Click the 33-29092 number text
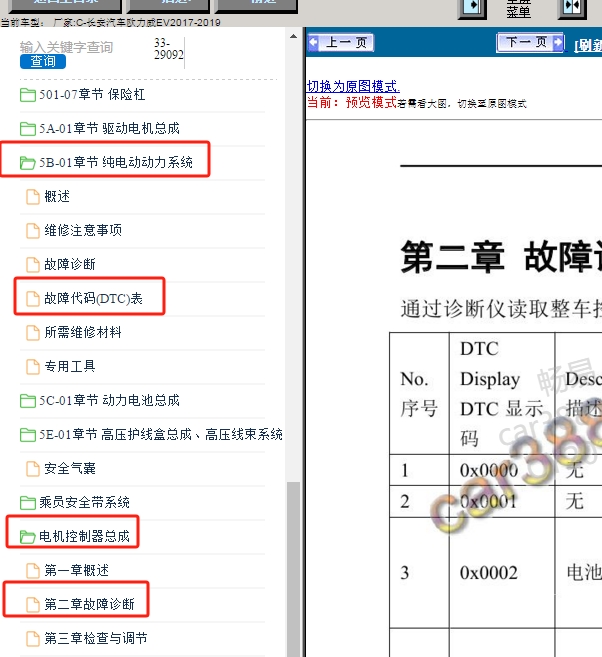602x657 pixels. click(169, 49)
